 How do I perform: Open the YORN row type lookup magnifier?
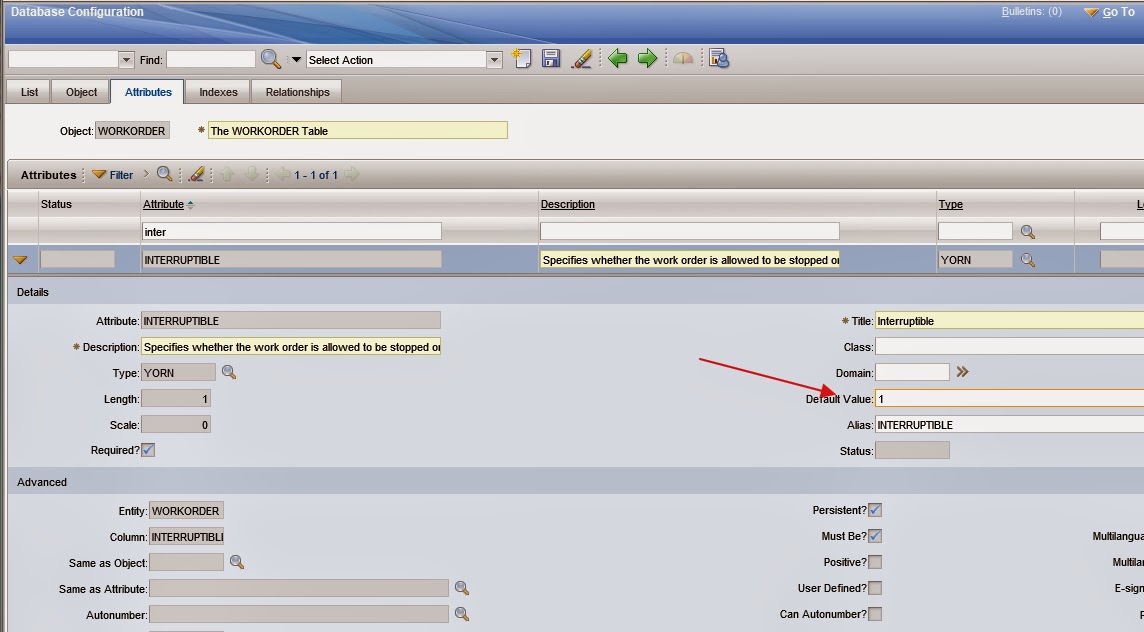click(x=1028, y=260)
